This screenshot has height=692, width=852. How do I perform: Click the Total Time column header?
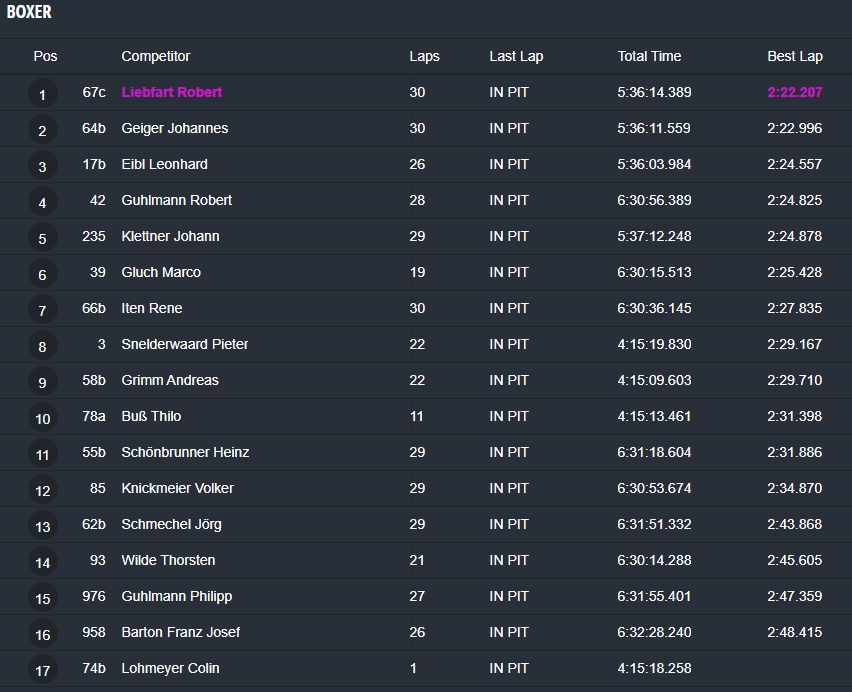(649, 56)
